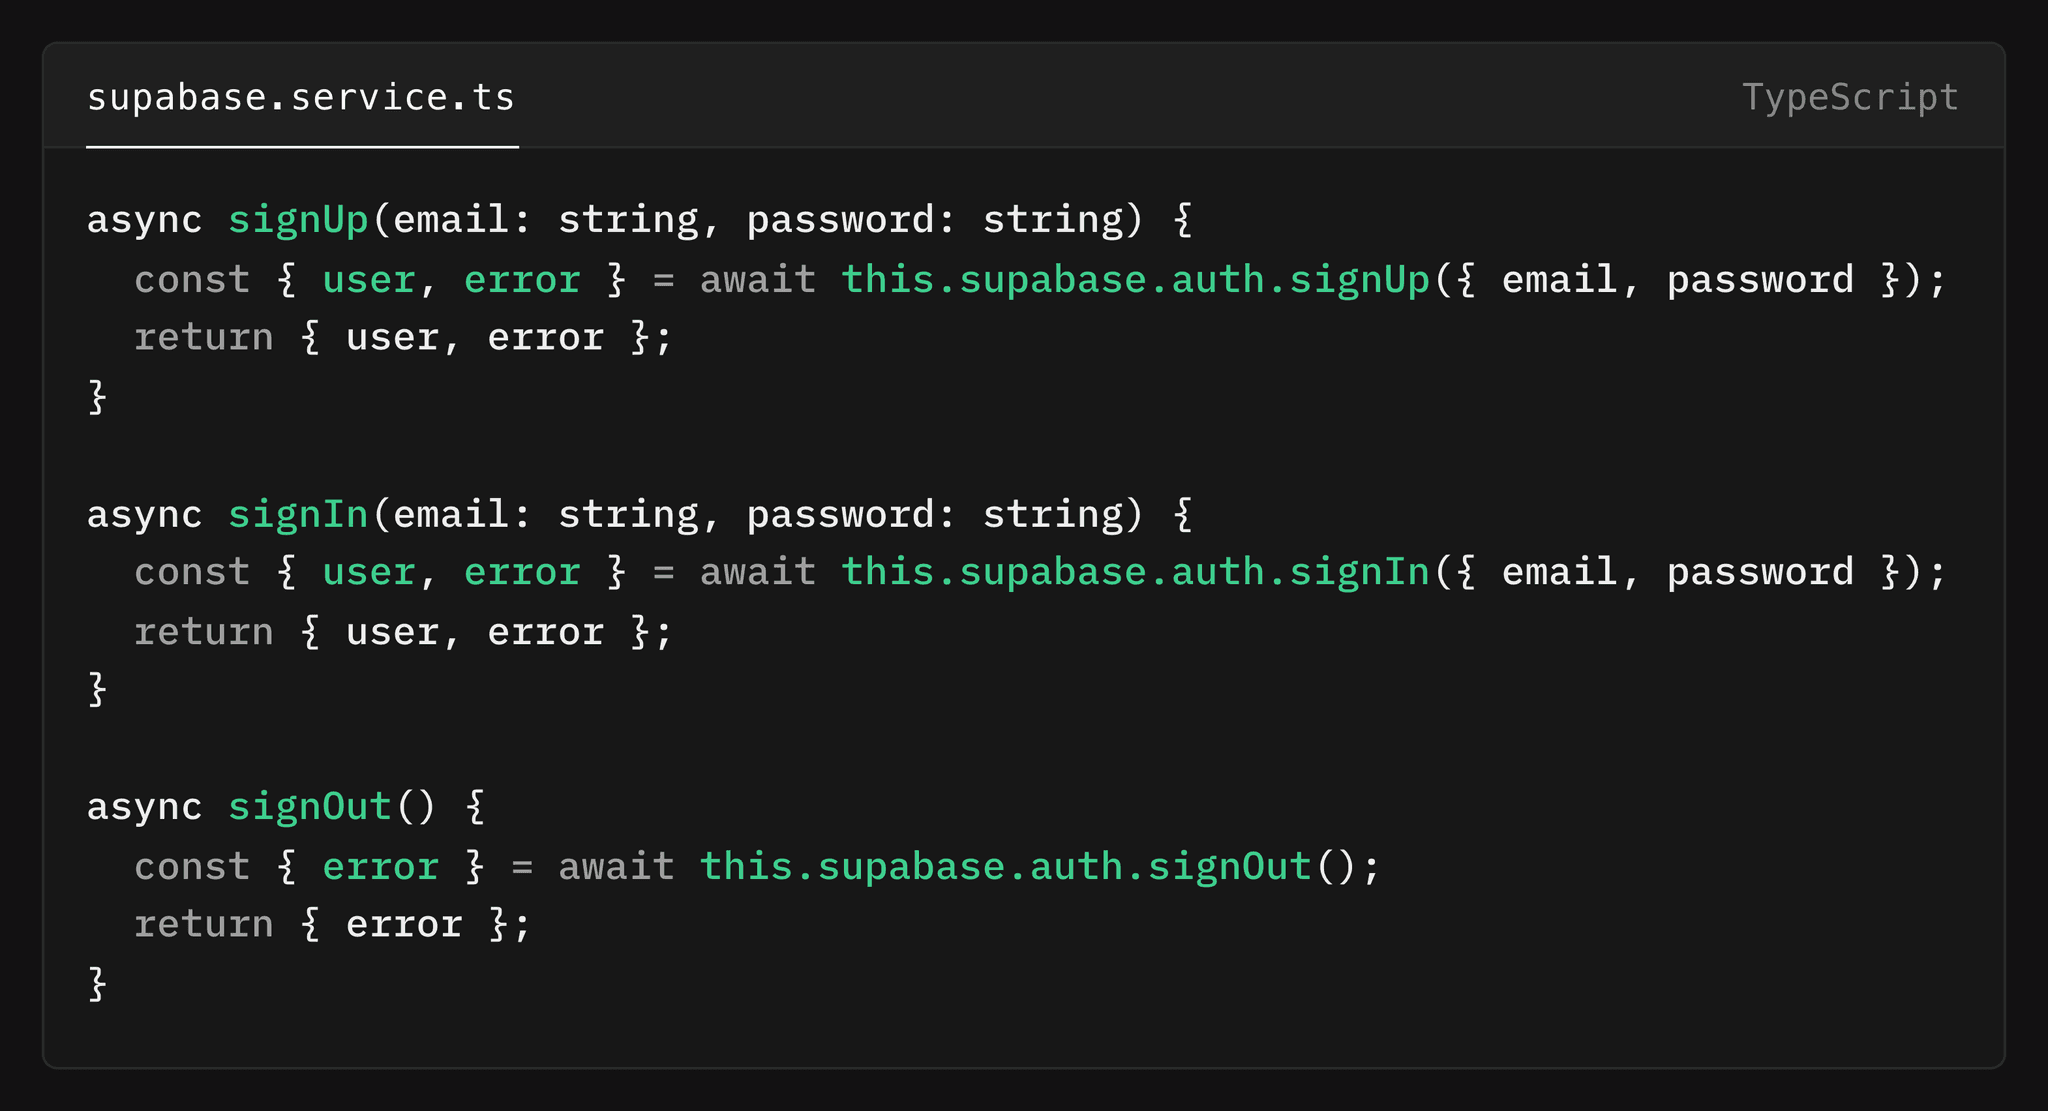Click the const keyword inside signIn body
Screen dimensions: 2048x1111
coord(192,573)
